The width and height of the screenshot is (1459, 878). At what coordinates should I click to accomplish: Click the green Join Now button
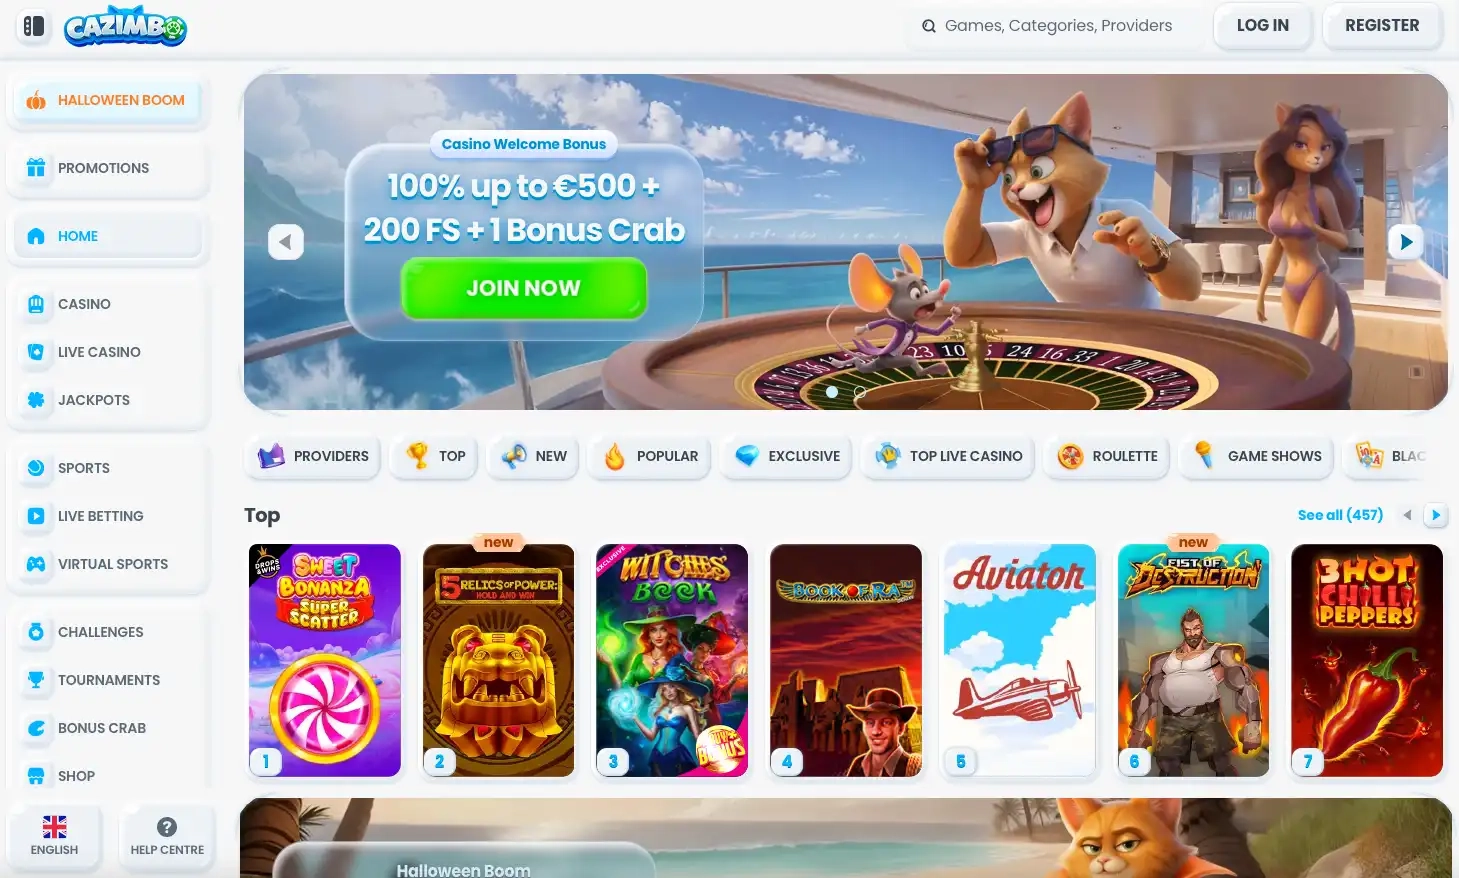(x=524, y=288)
